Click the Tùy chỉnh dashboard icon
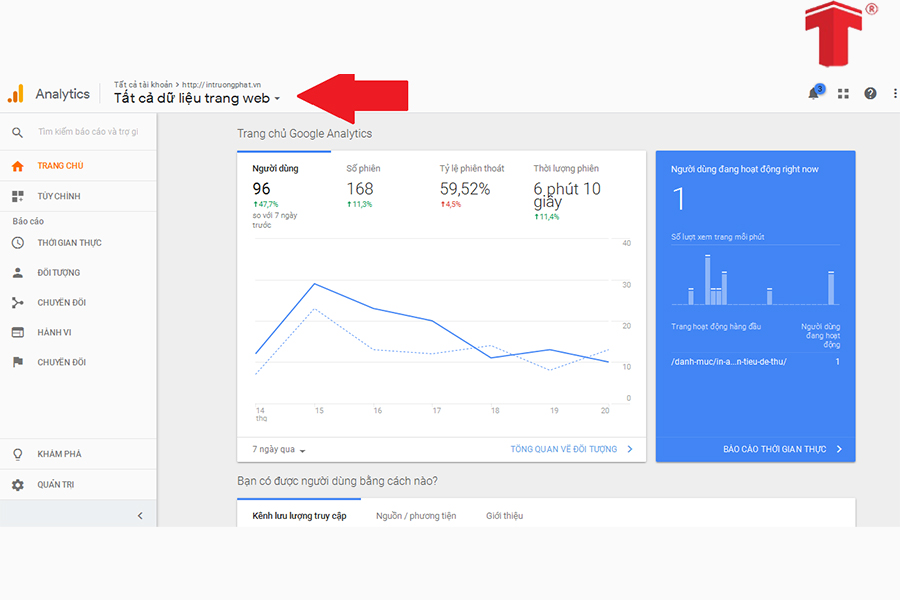This screenshot has height=600, width=900. 18,196
